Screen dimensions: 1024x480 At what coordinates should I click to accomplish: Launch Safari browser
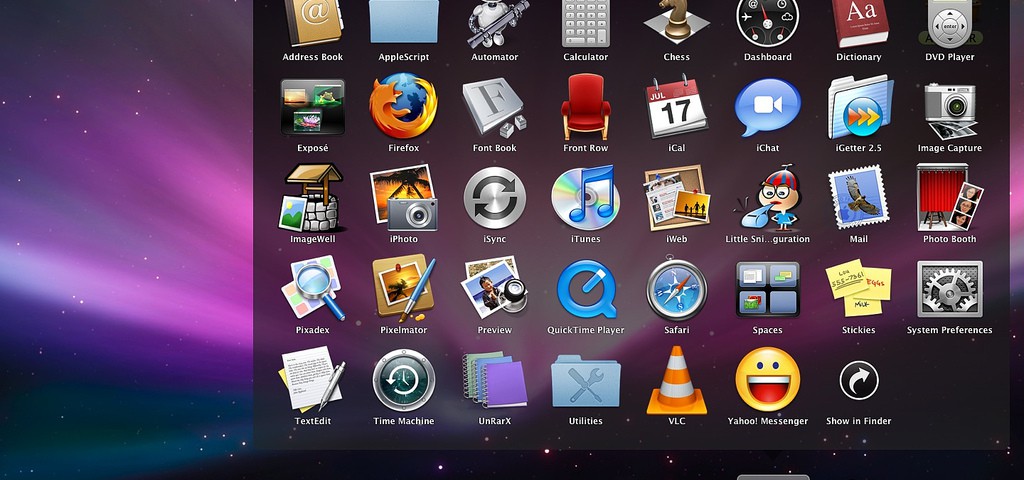pyautogui.click(x=677, y=289)
